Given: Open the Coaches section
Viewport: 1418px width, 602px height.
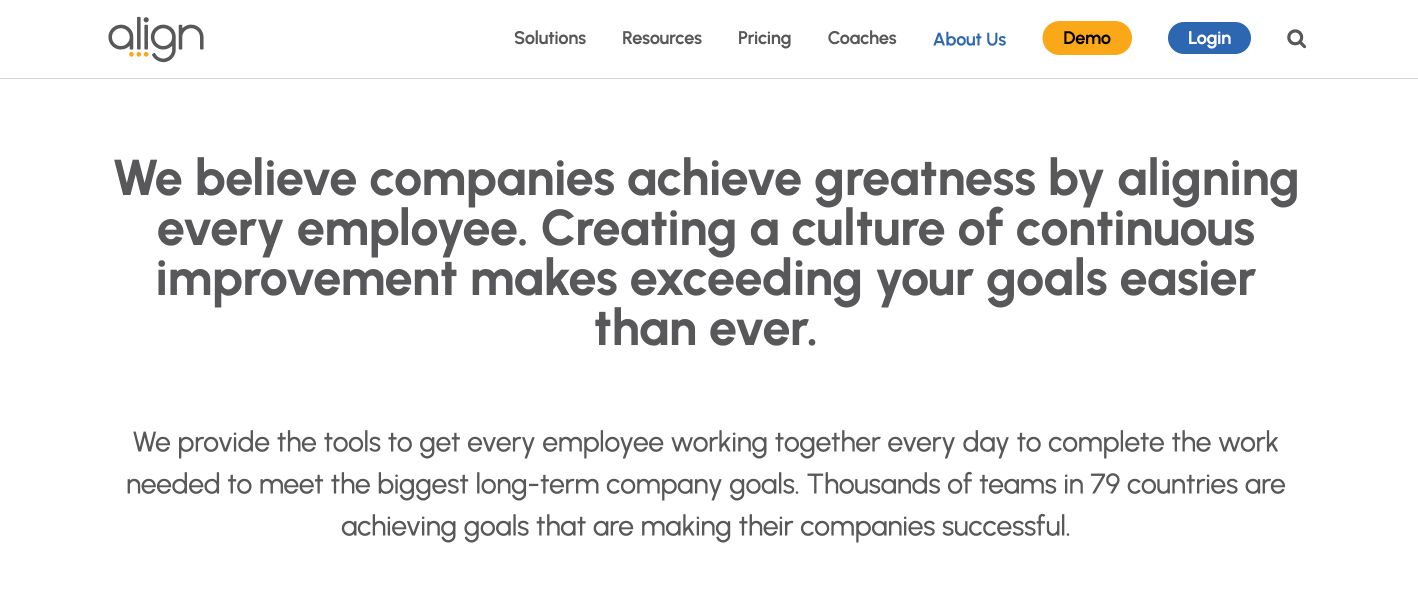Looking at the screenshot, I should [x=861, y=38].
